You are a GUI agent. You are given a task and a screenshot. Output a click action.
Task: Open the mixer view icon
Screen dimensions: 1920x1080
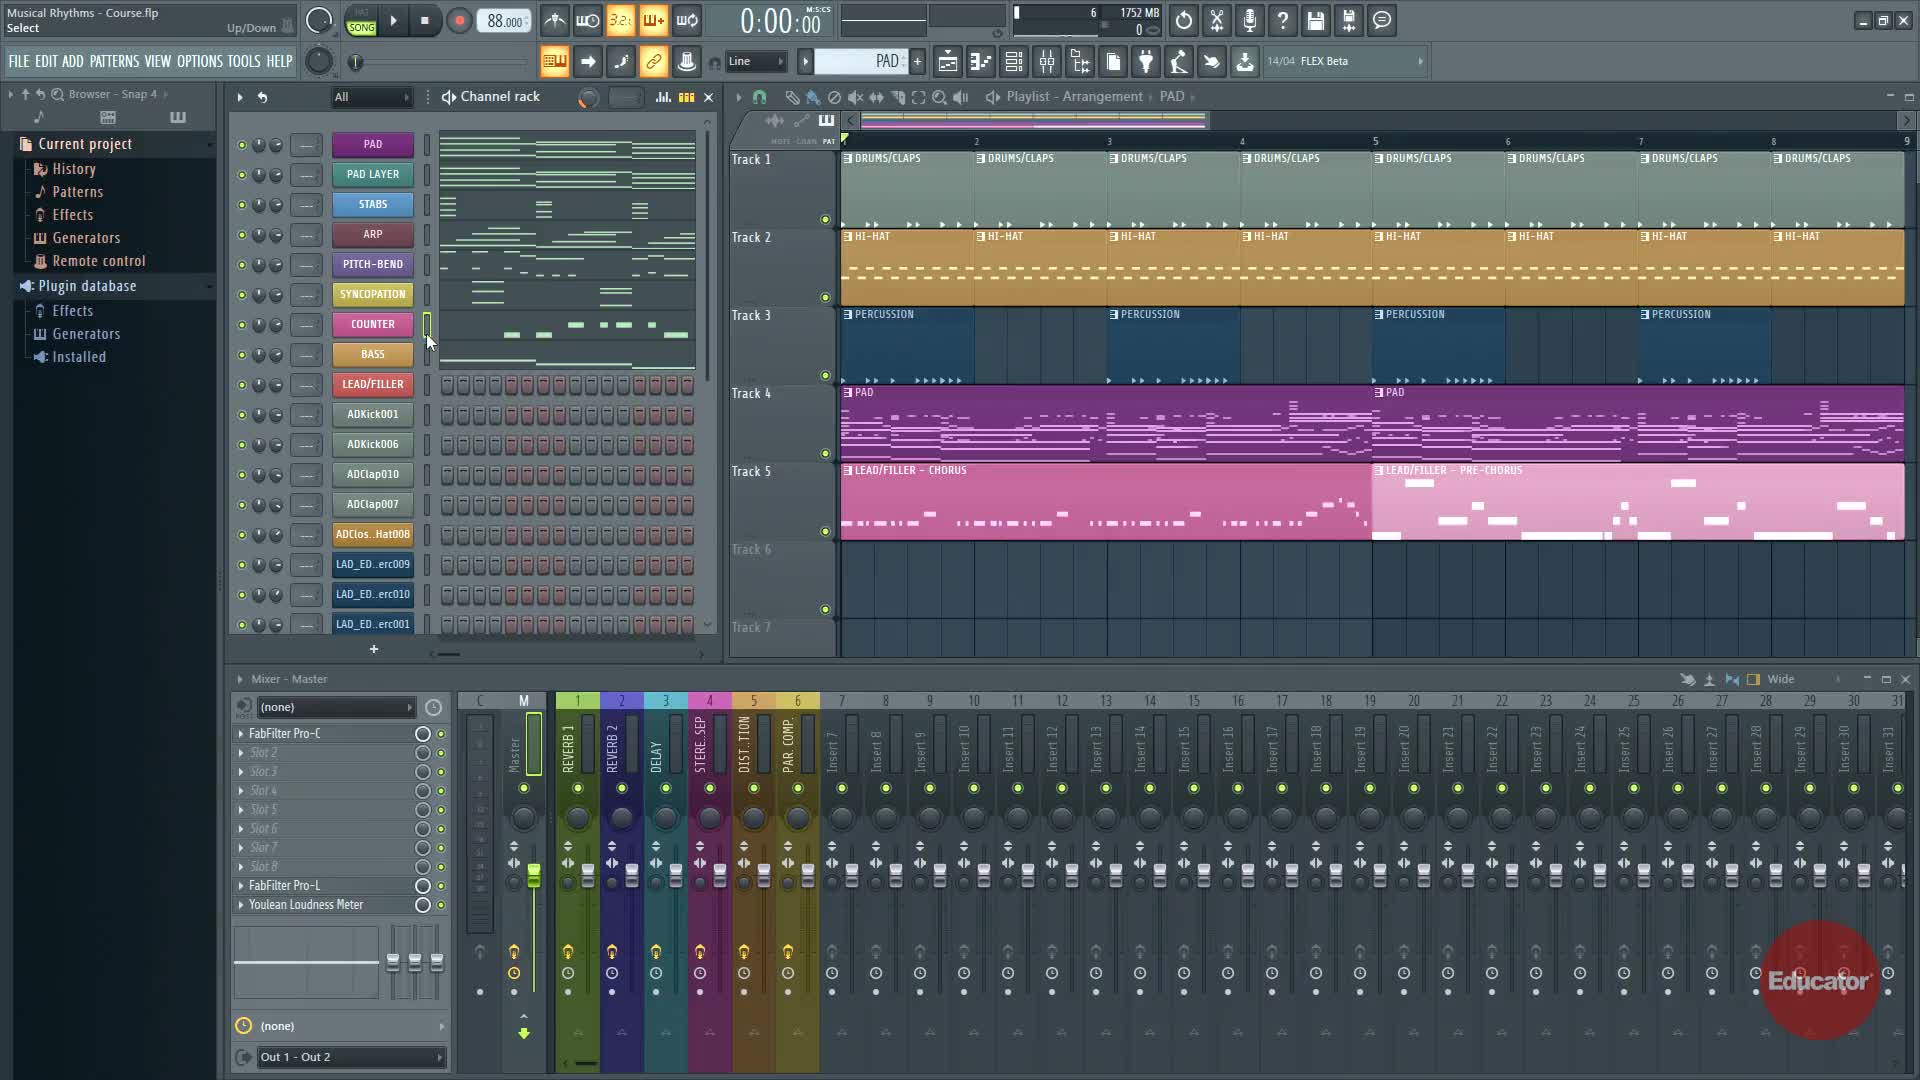pos(1047,62)
